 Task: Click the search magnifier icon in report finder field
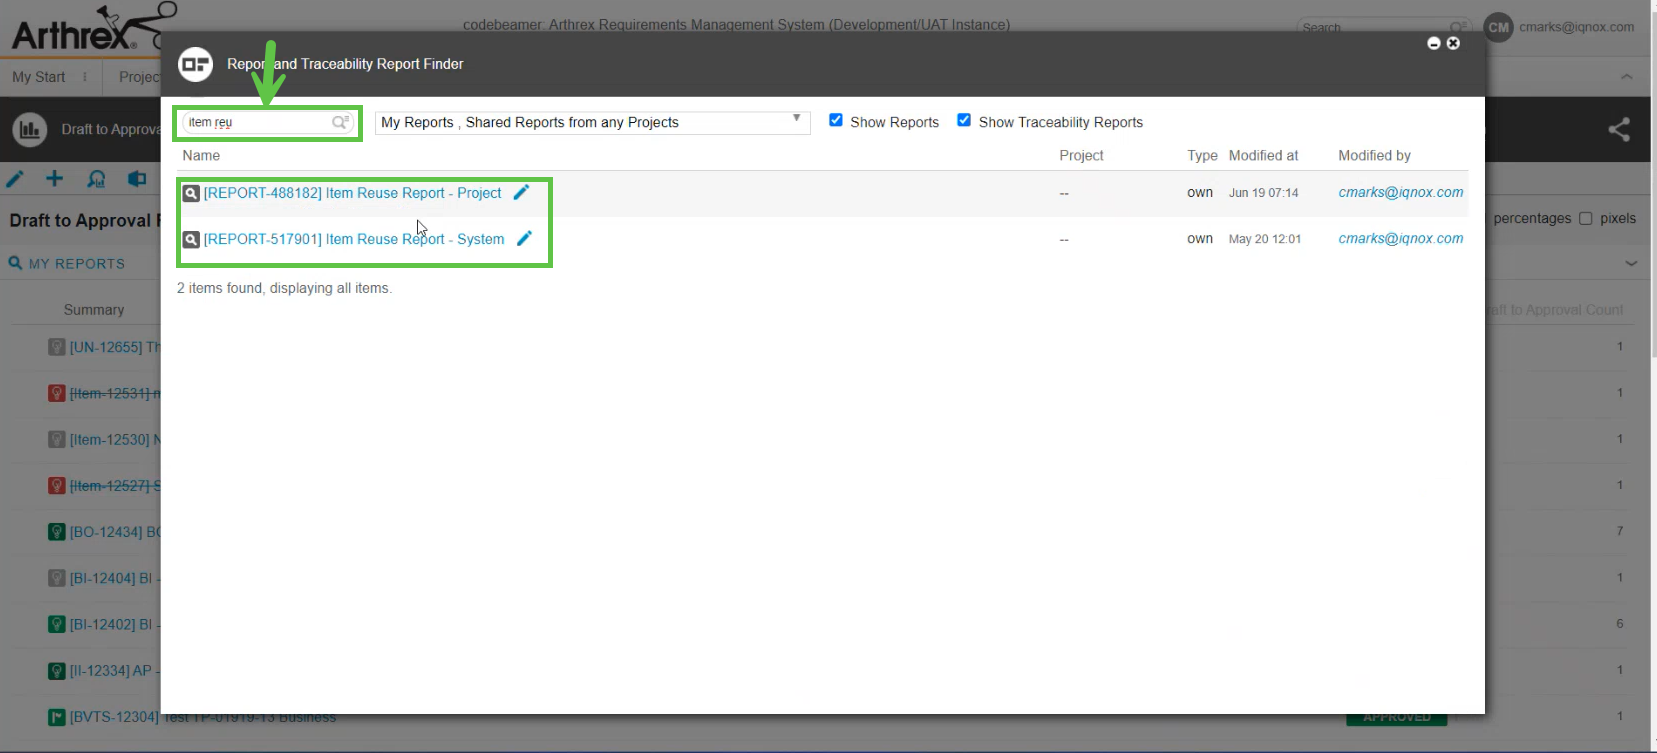click(x=340, y=122)
